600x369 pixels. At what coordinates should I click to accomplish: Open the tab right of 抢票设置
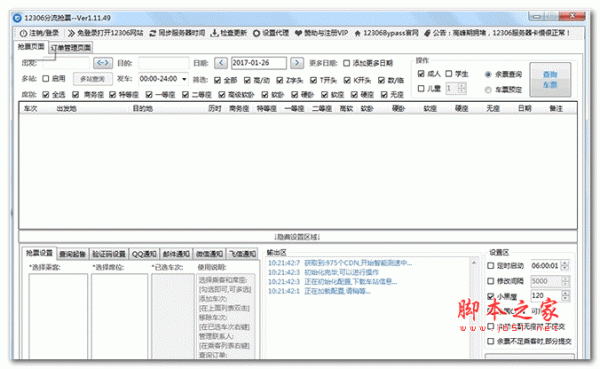[73, 254]
